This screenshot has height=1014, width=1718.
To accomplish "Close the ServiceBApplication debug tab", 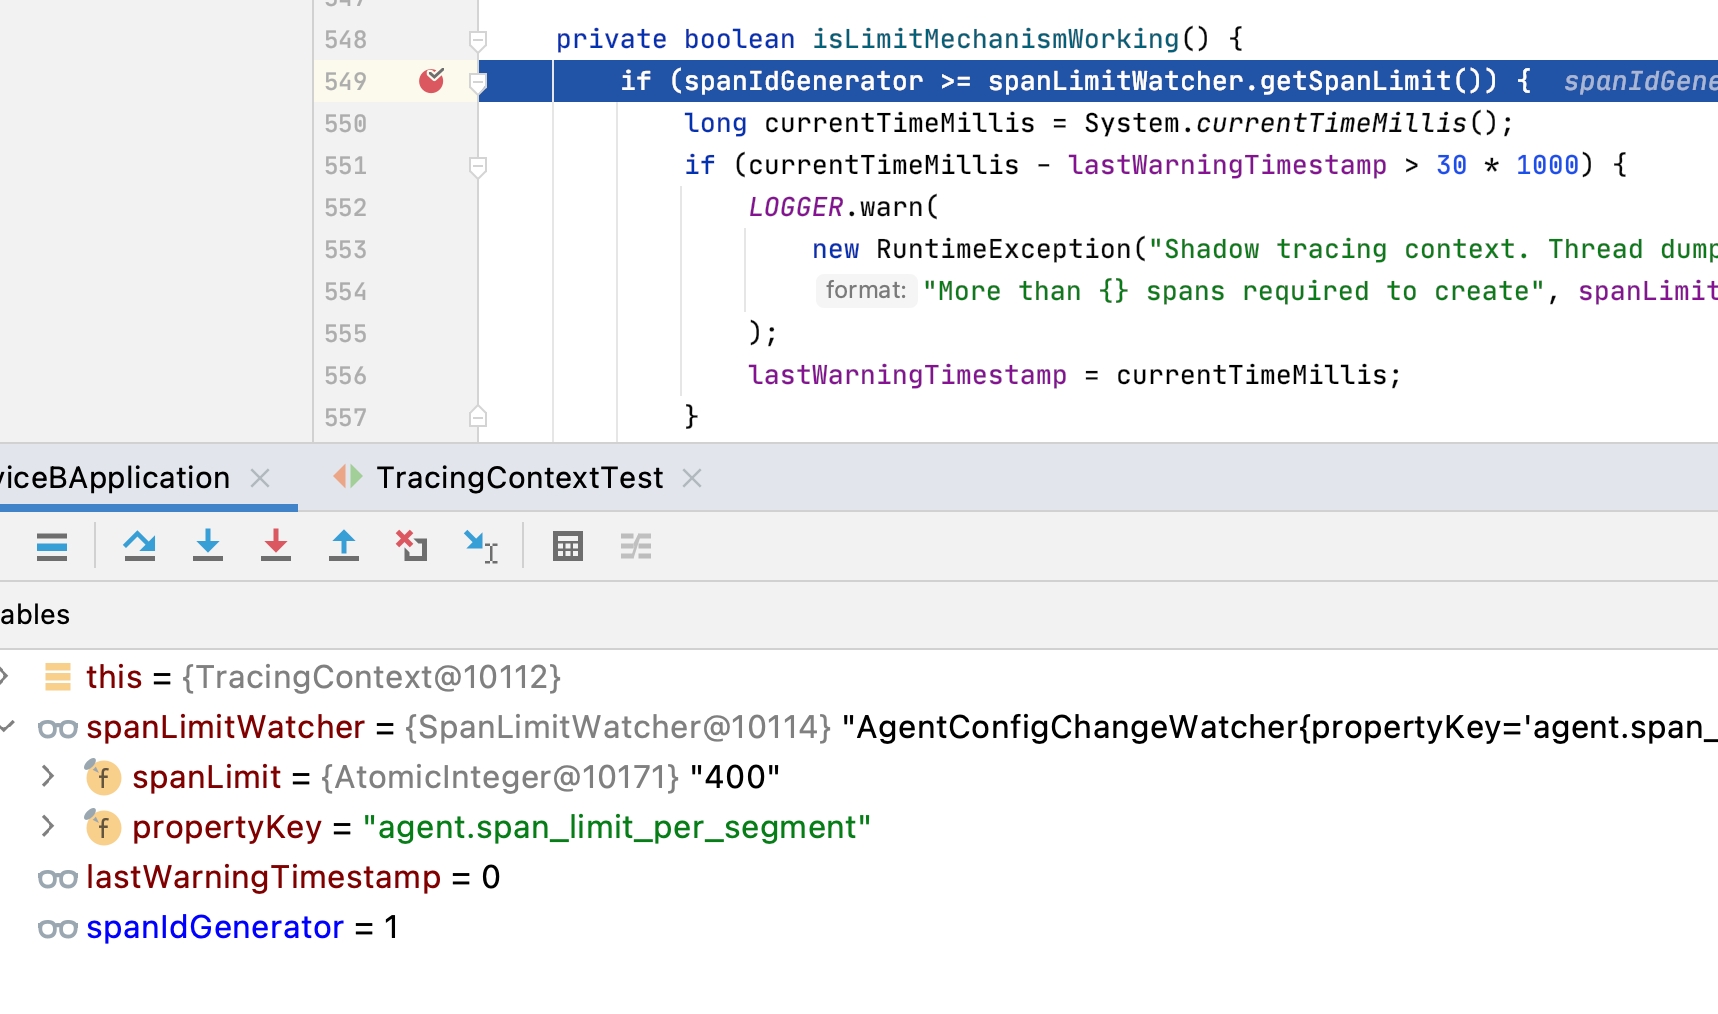I will tap(260, 478).
